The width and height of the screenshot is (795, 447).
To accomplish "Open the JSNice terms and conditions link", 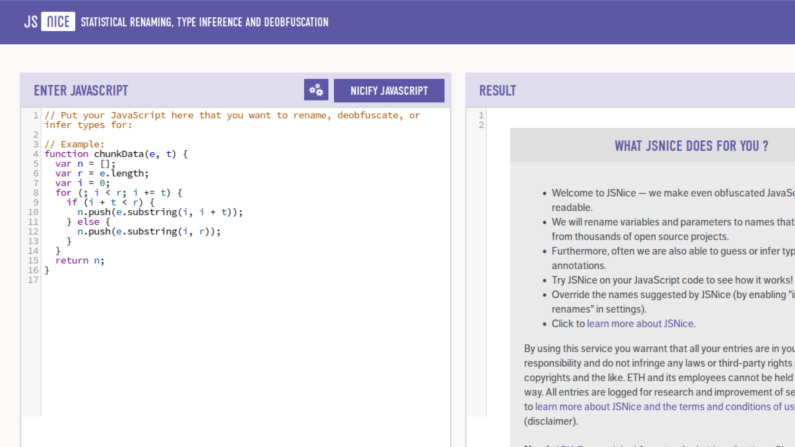I will pos(665,407).
